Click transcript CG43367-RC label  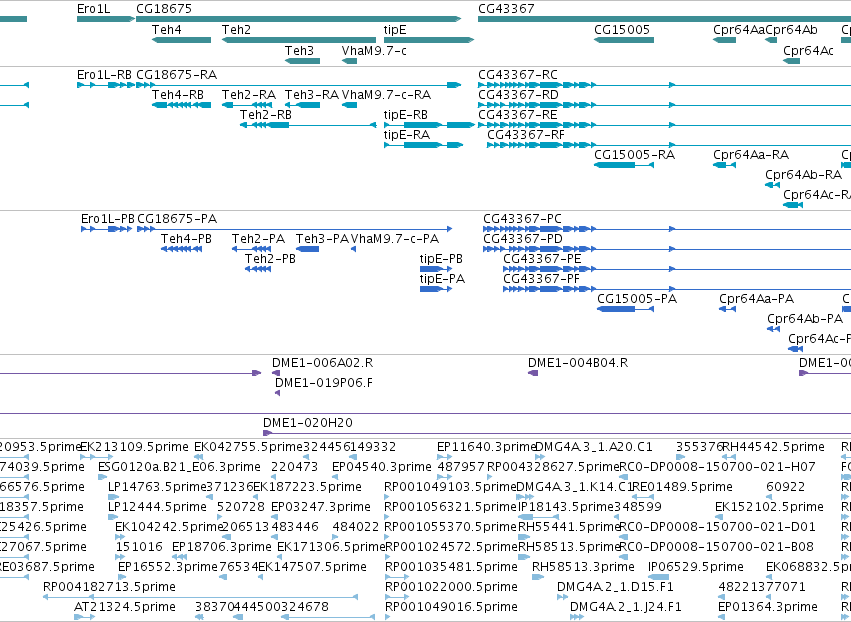coord(518,75)
